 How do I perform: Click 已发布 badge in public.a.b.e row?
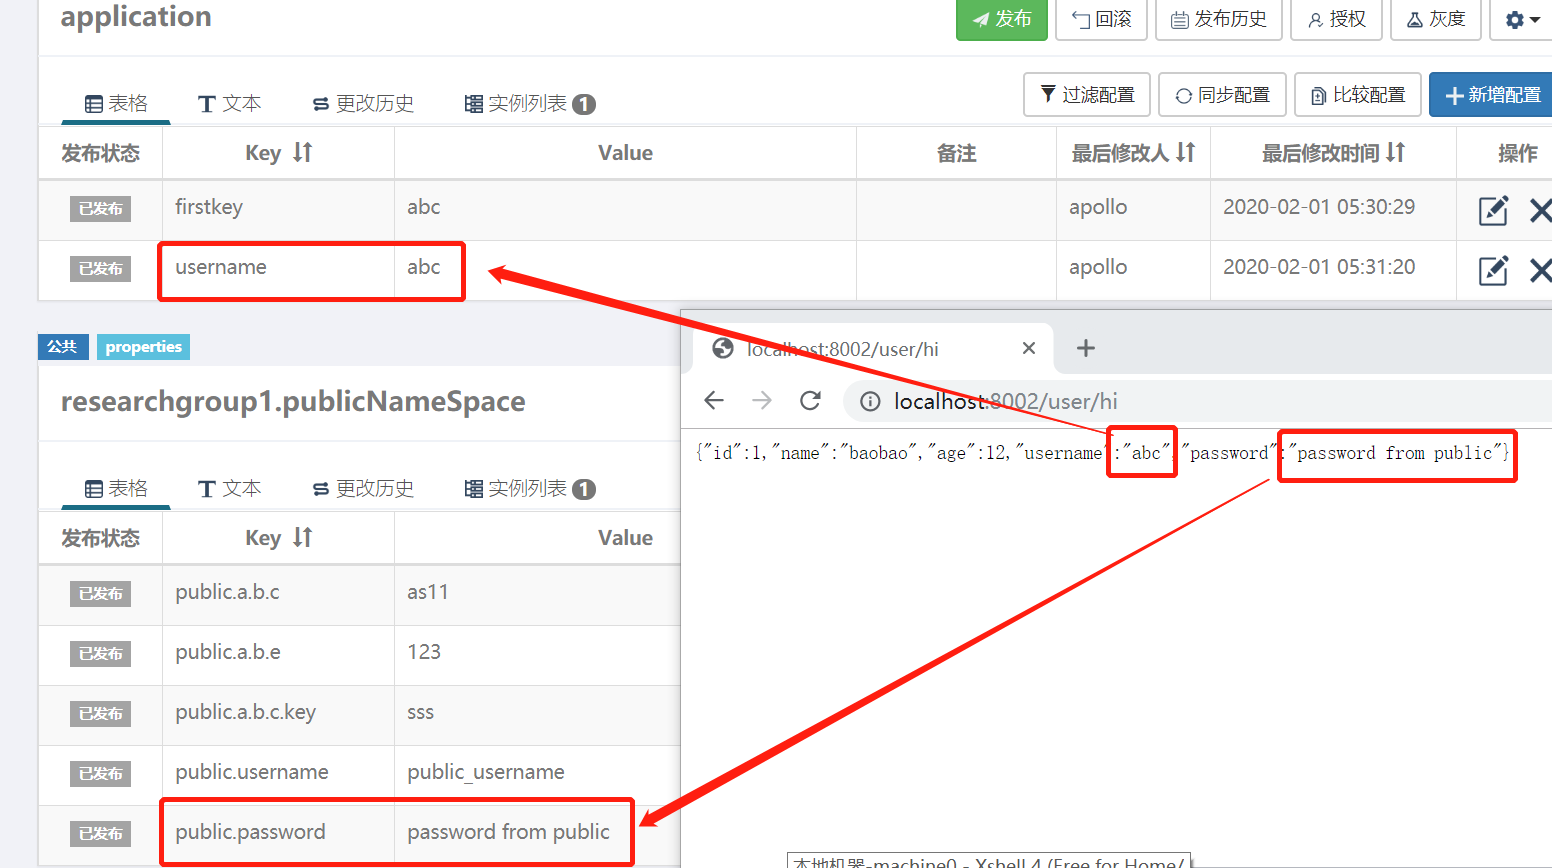pos(101,654)
